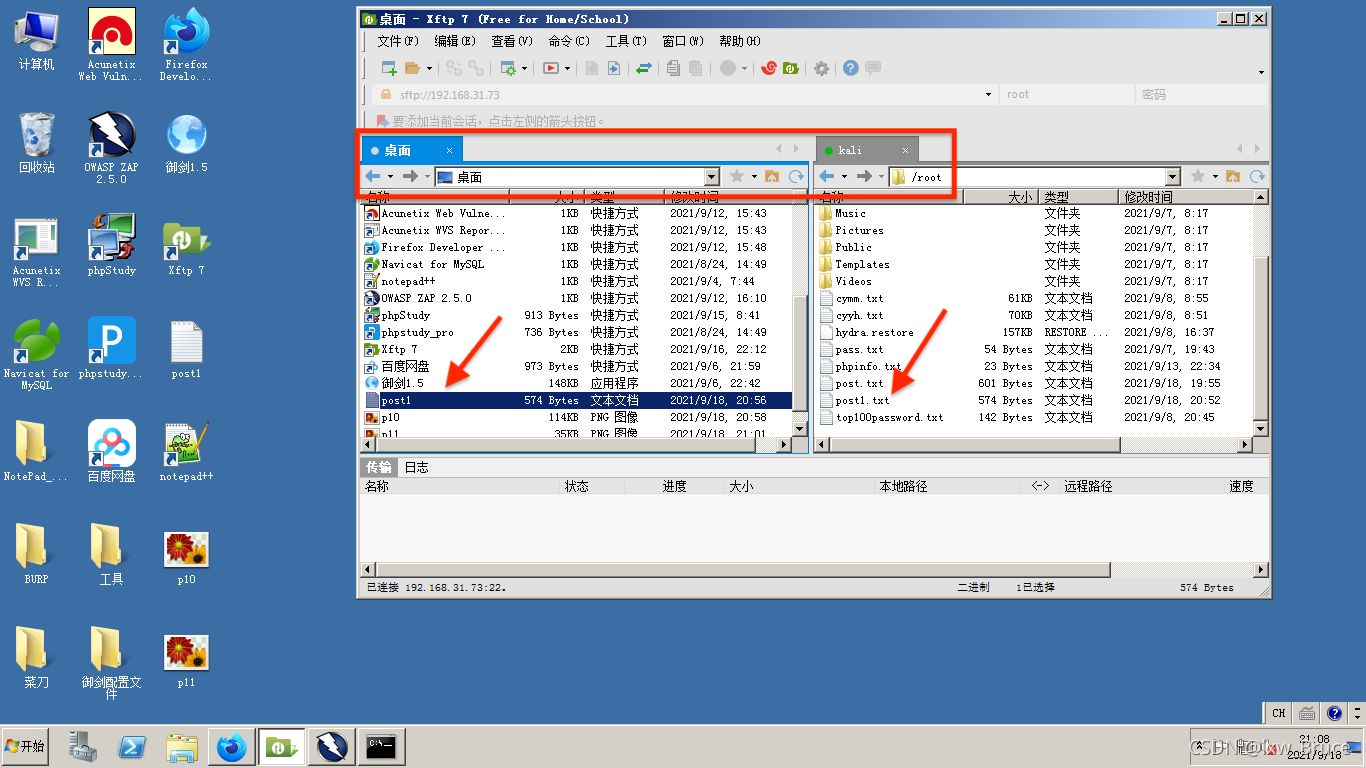Click the Synchronize folders arrows icon
Screen dimensions: 1366x768
pos(644,68)
